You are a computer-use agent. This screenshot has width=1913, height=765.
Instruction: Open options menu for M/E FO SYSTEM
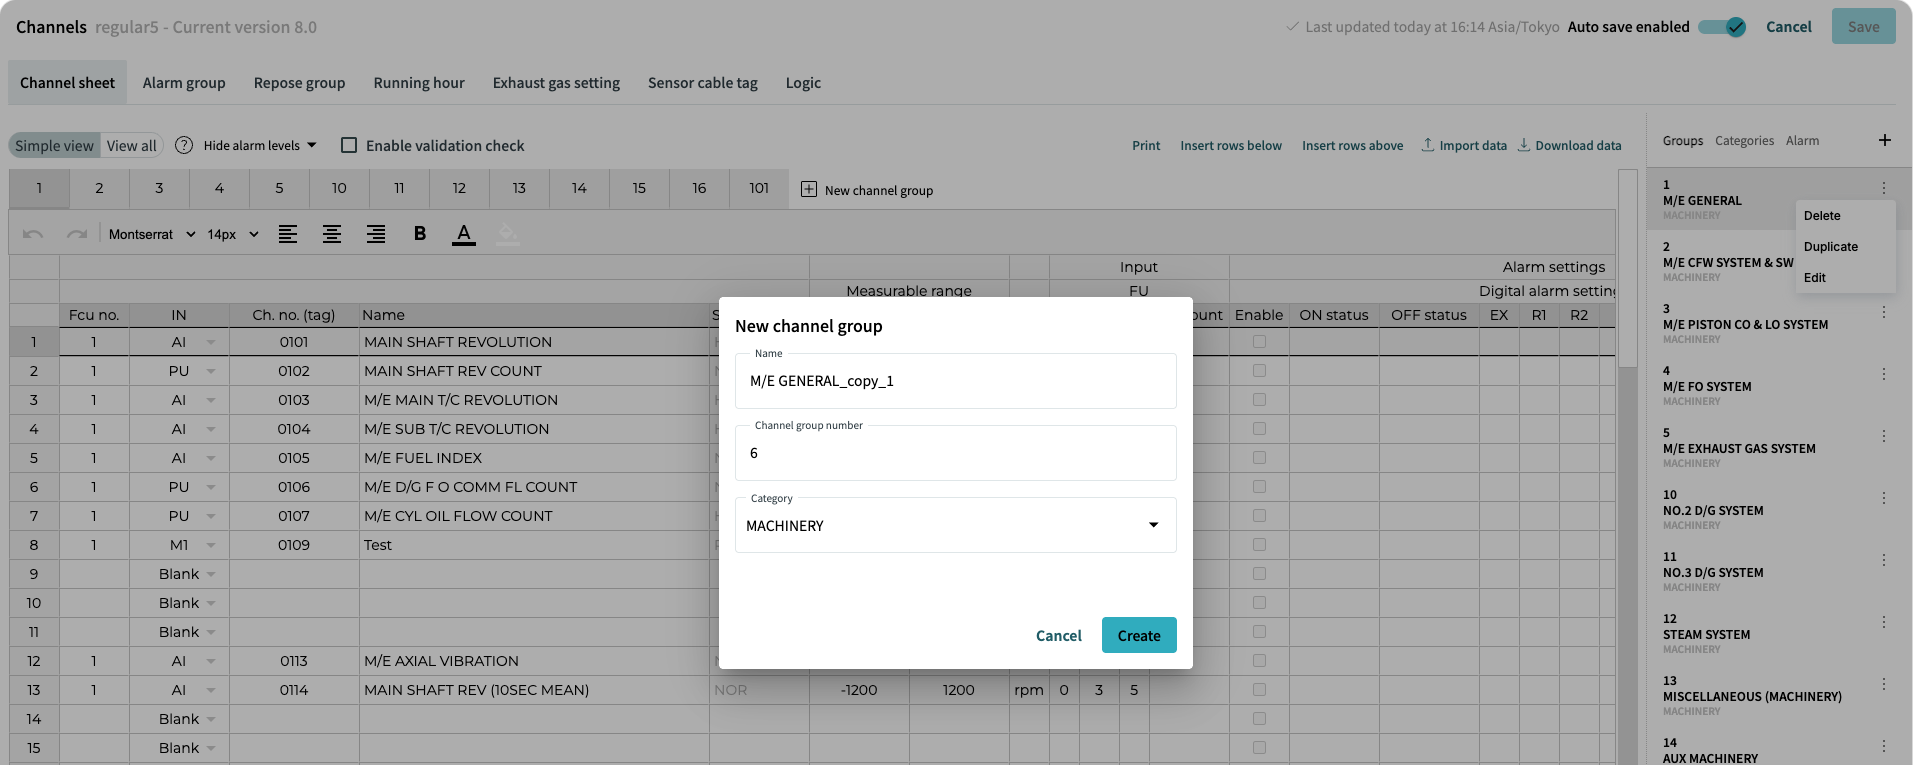tap(1884, 374)
